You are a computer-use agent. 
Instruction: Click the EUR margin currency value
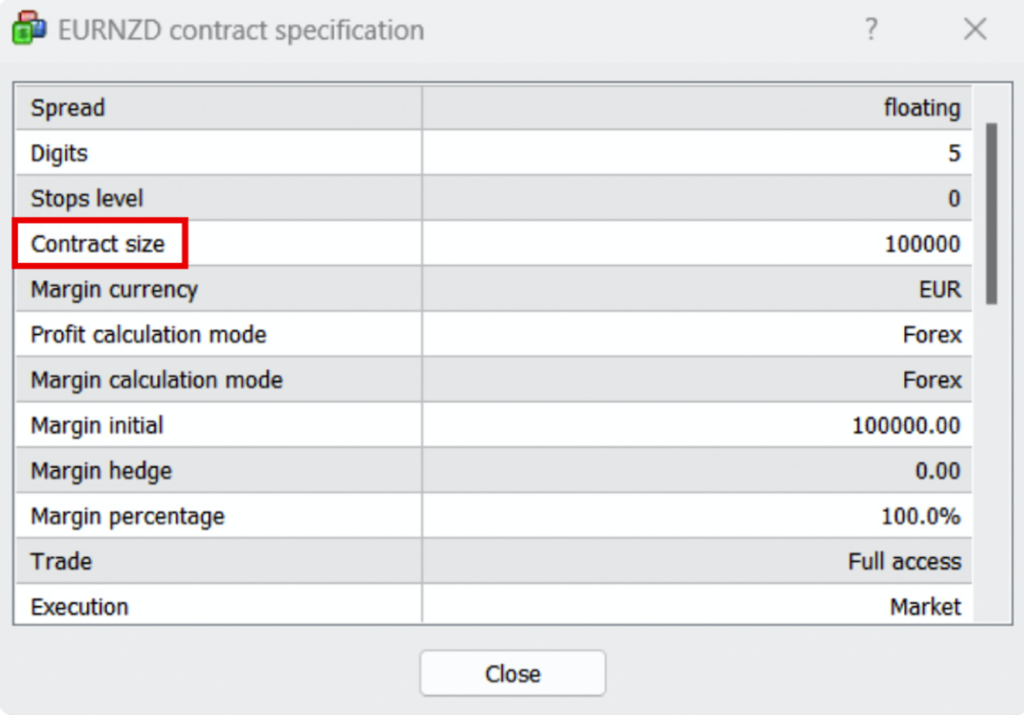940,289
